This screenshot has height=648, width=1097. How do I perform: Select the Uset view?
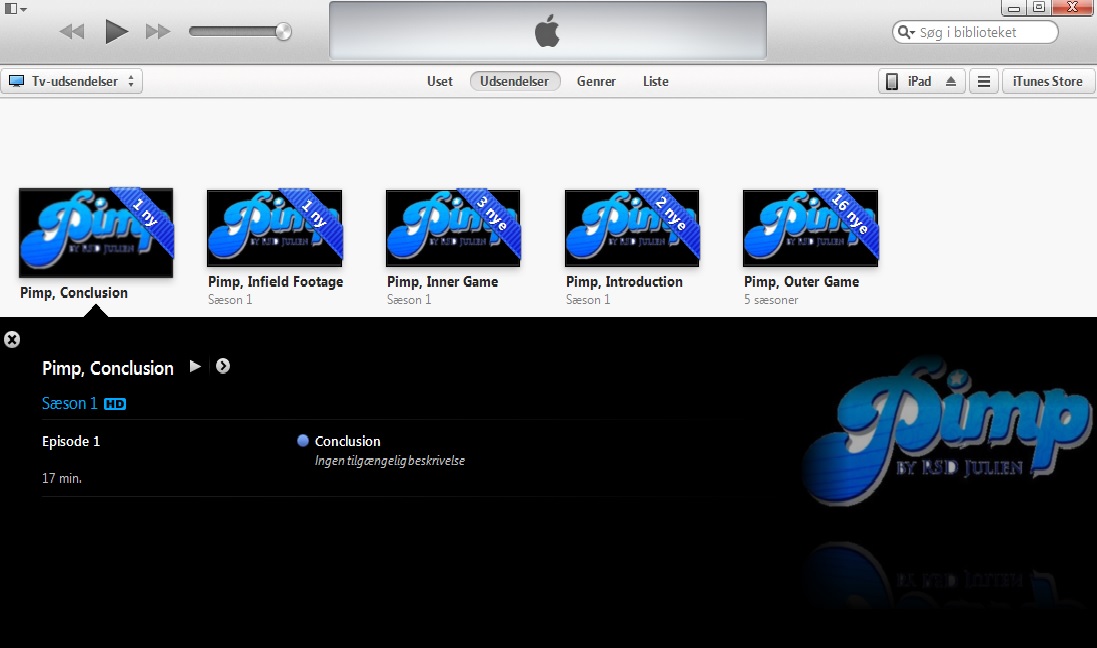[439, 81]
